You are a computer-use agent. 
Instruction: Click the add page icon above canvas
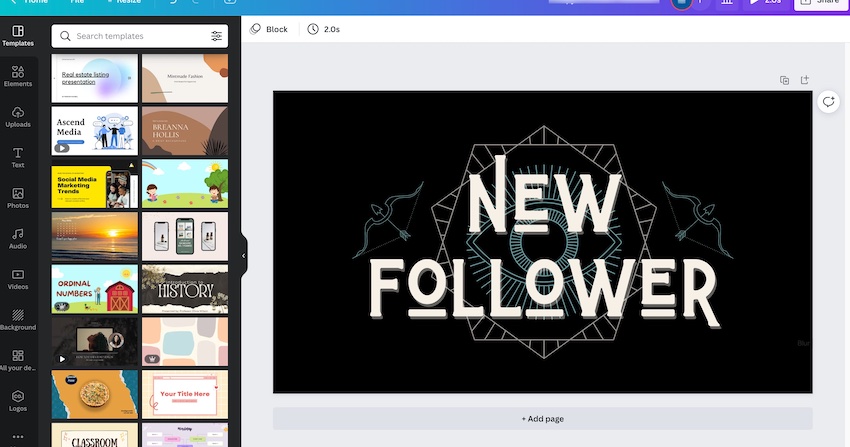(x=804, y=80)
